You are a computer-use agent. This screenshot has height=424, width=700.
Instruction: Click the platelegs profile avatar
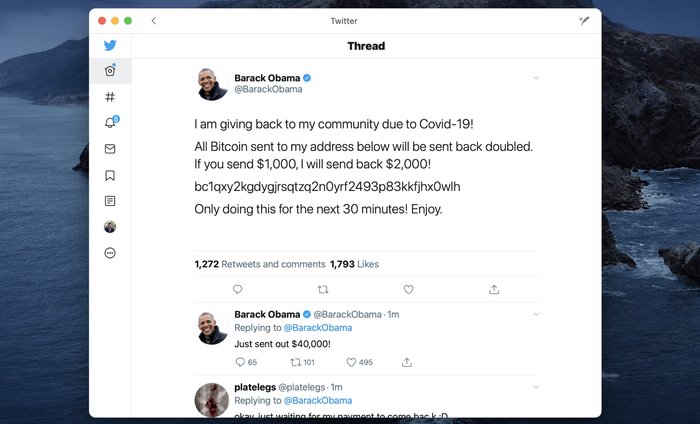coord(212,399)
